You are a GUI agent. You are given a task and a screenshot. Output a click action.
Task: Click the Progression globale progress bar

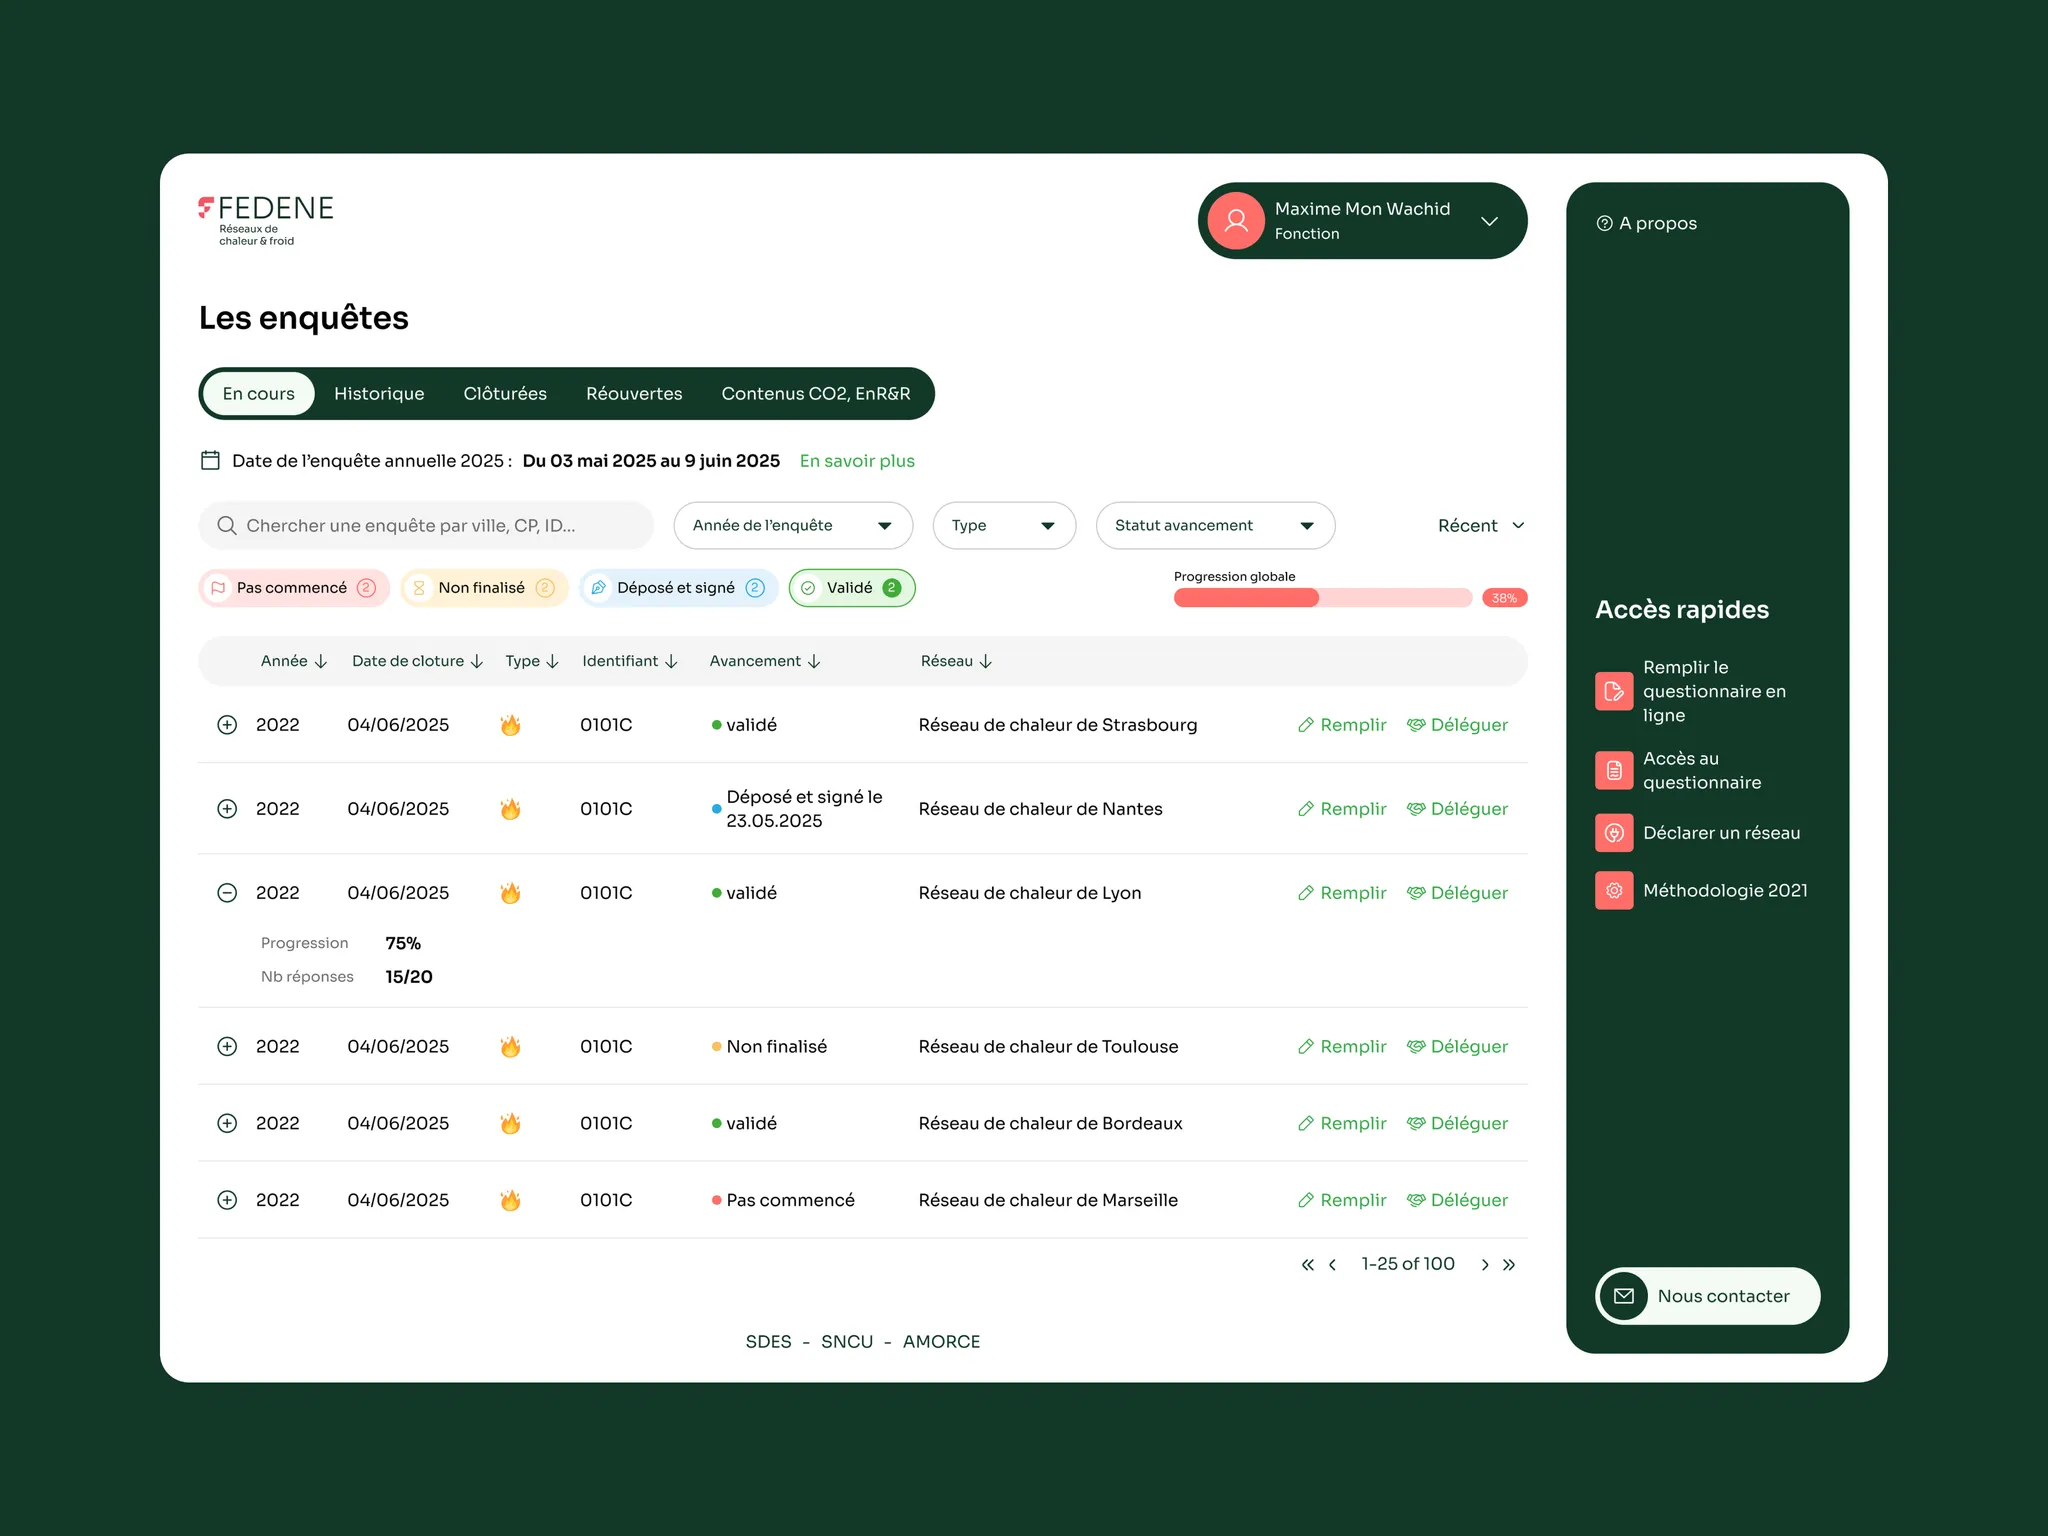(1322, 598)
